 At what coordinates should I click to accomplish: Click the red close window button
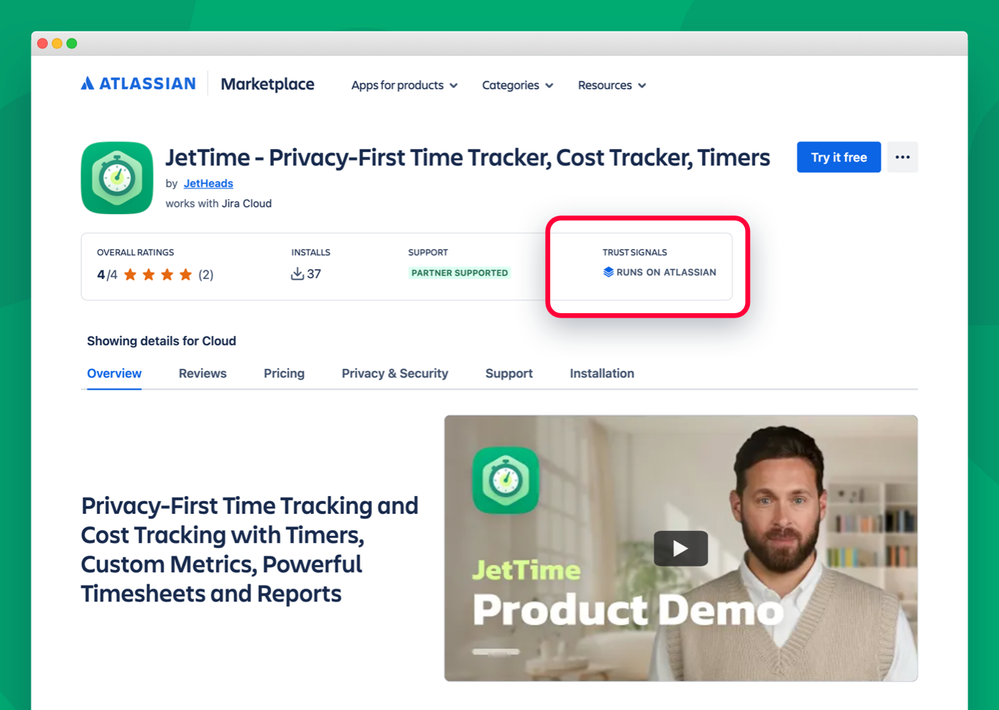(43, 43)
